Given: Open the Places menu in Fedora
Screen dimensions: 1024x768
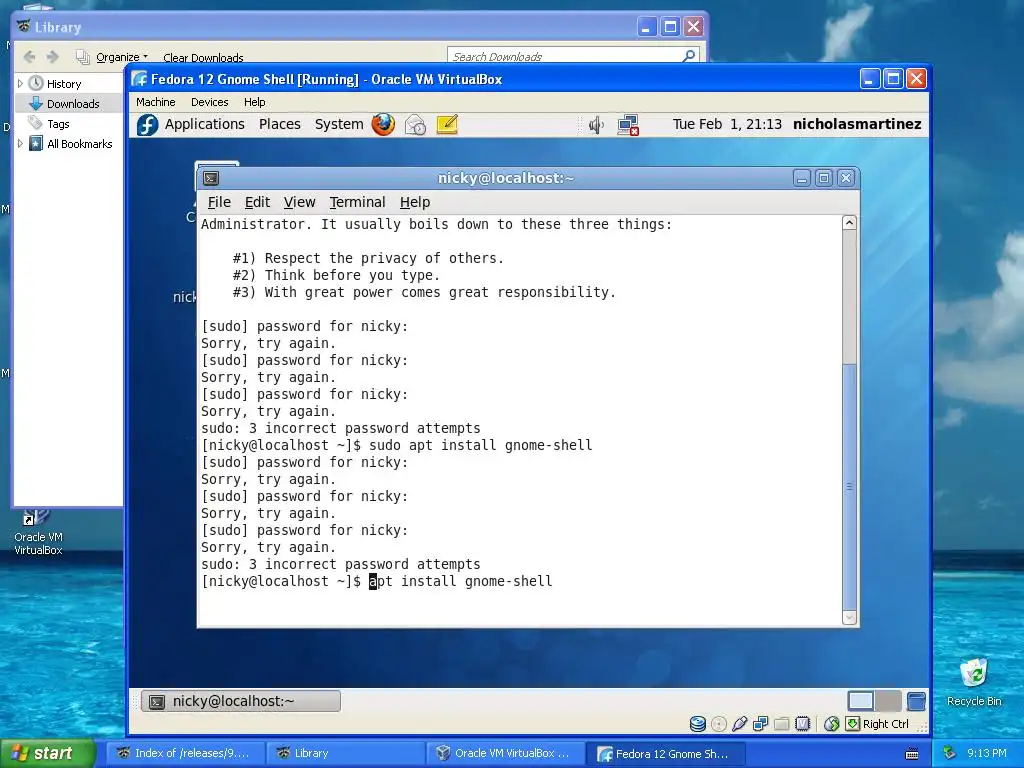Looking at the screenshot, I should coord(280,124).
